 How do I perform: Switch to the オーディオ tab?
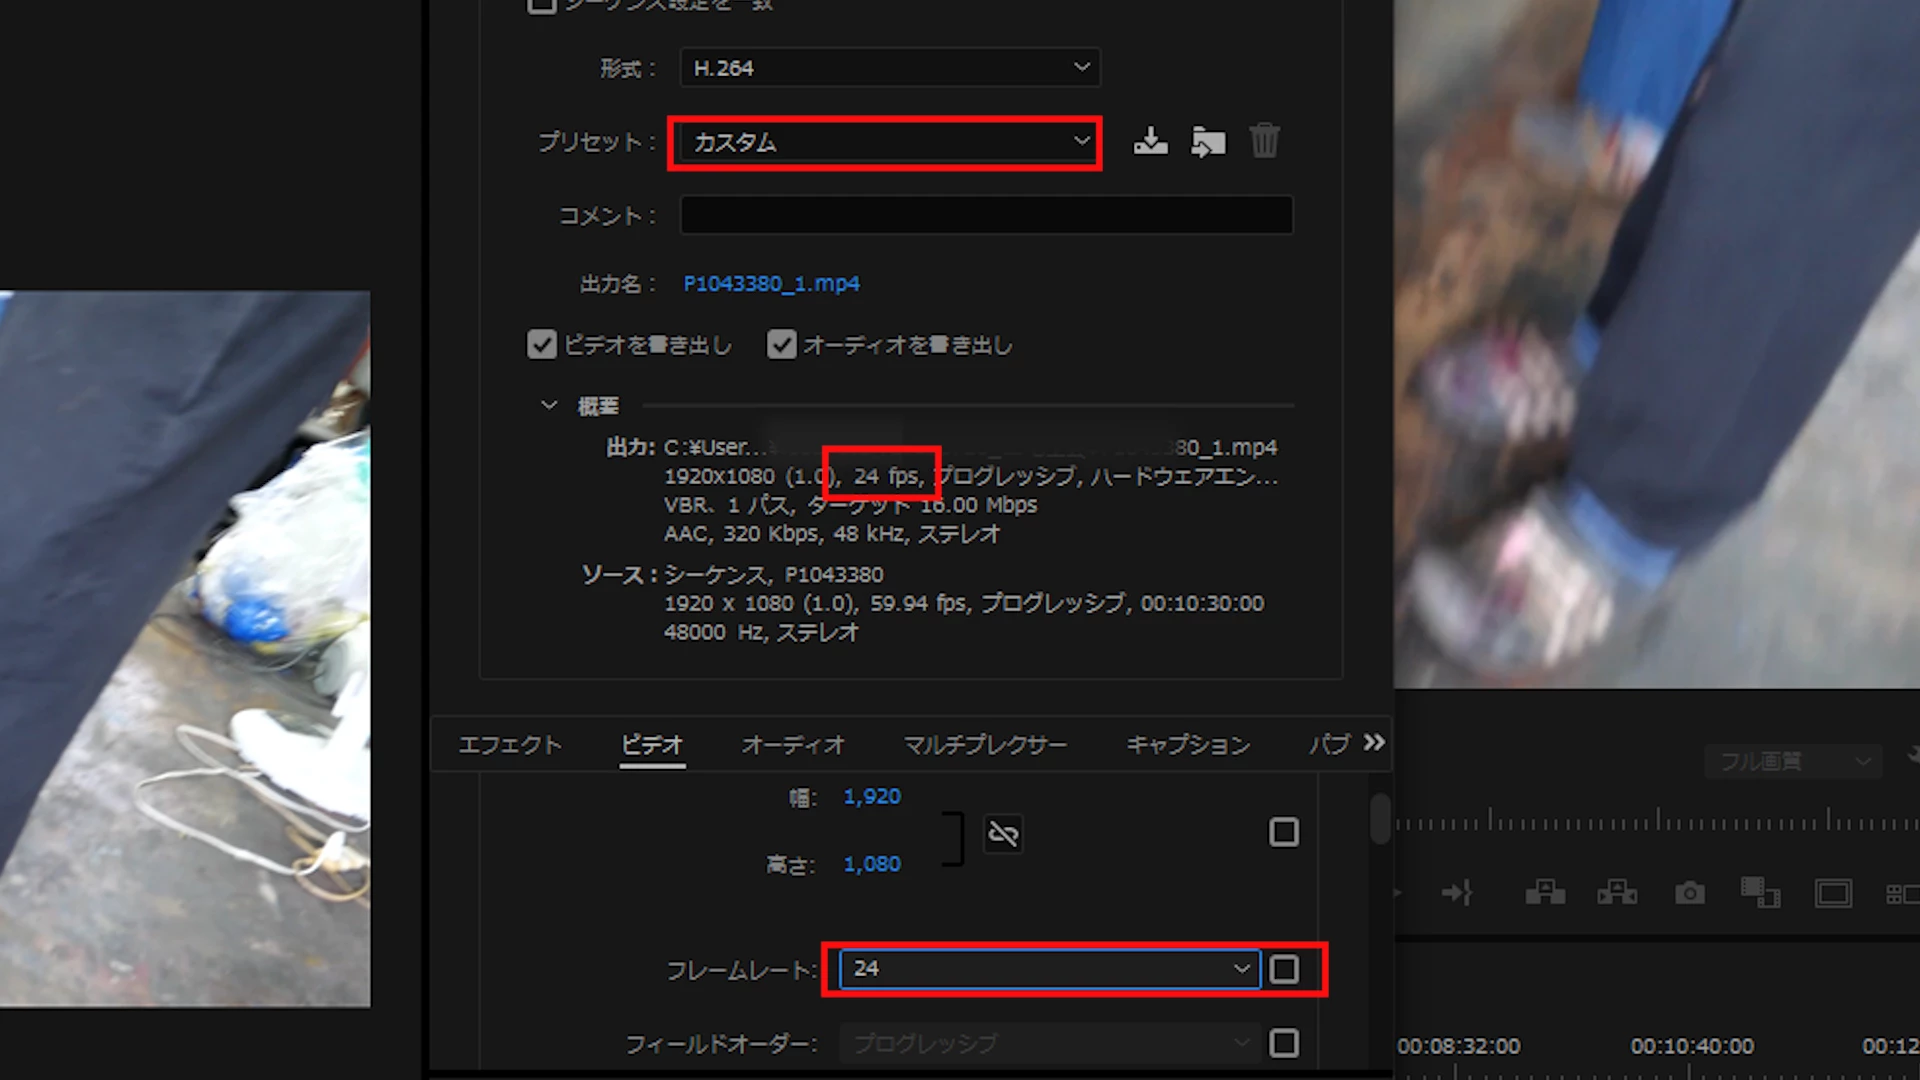click(x=793, y=745)
